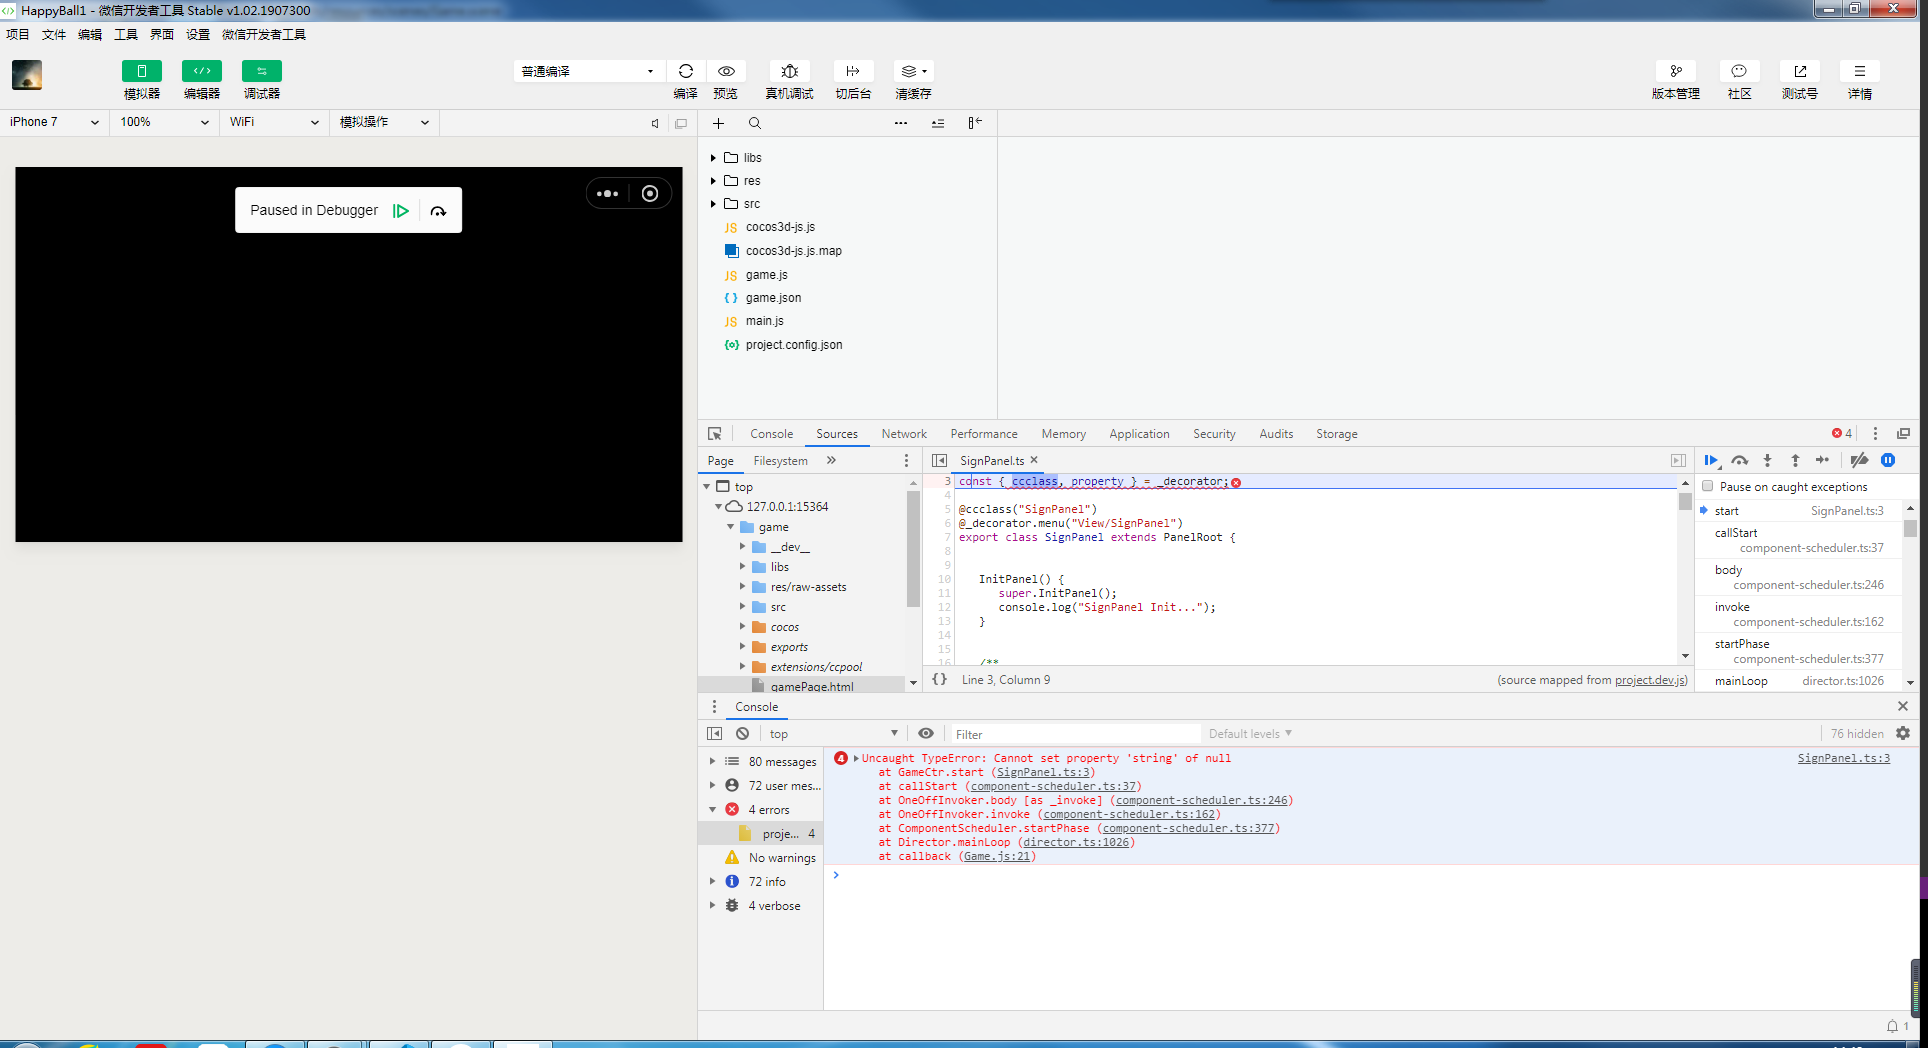Click the project.dev.js source map link
This screenshot has height=1048, width=1928.
(1649, 680)
